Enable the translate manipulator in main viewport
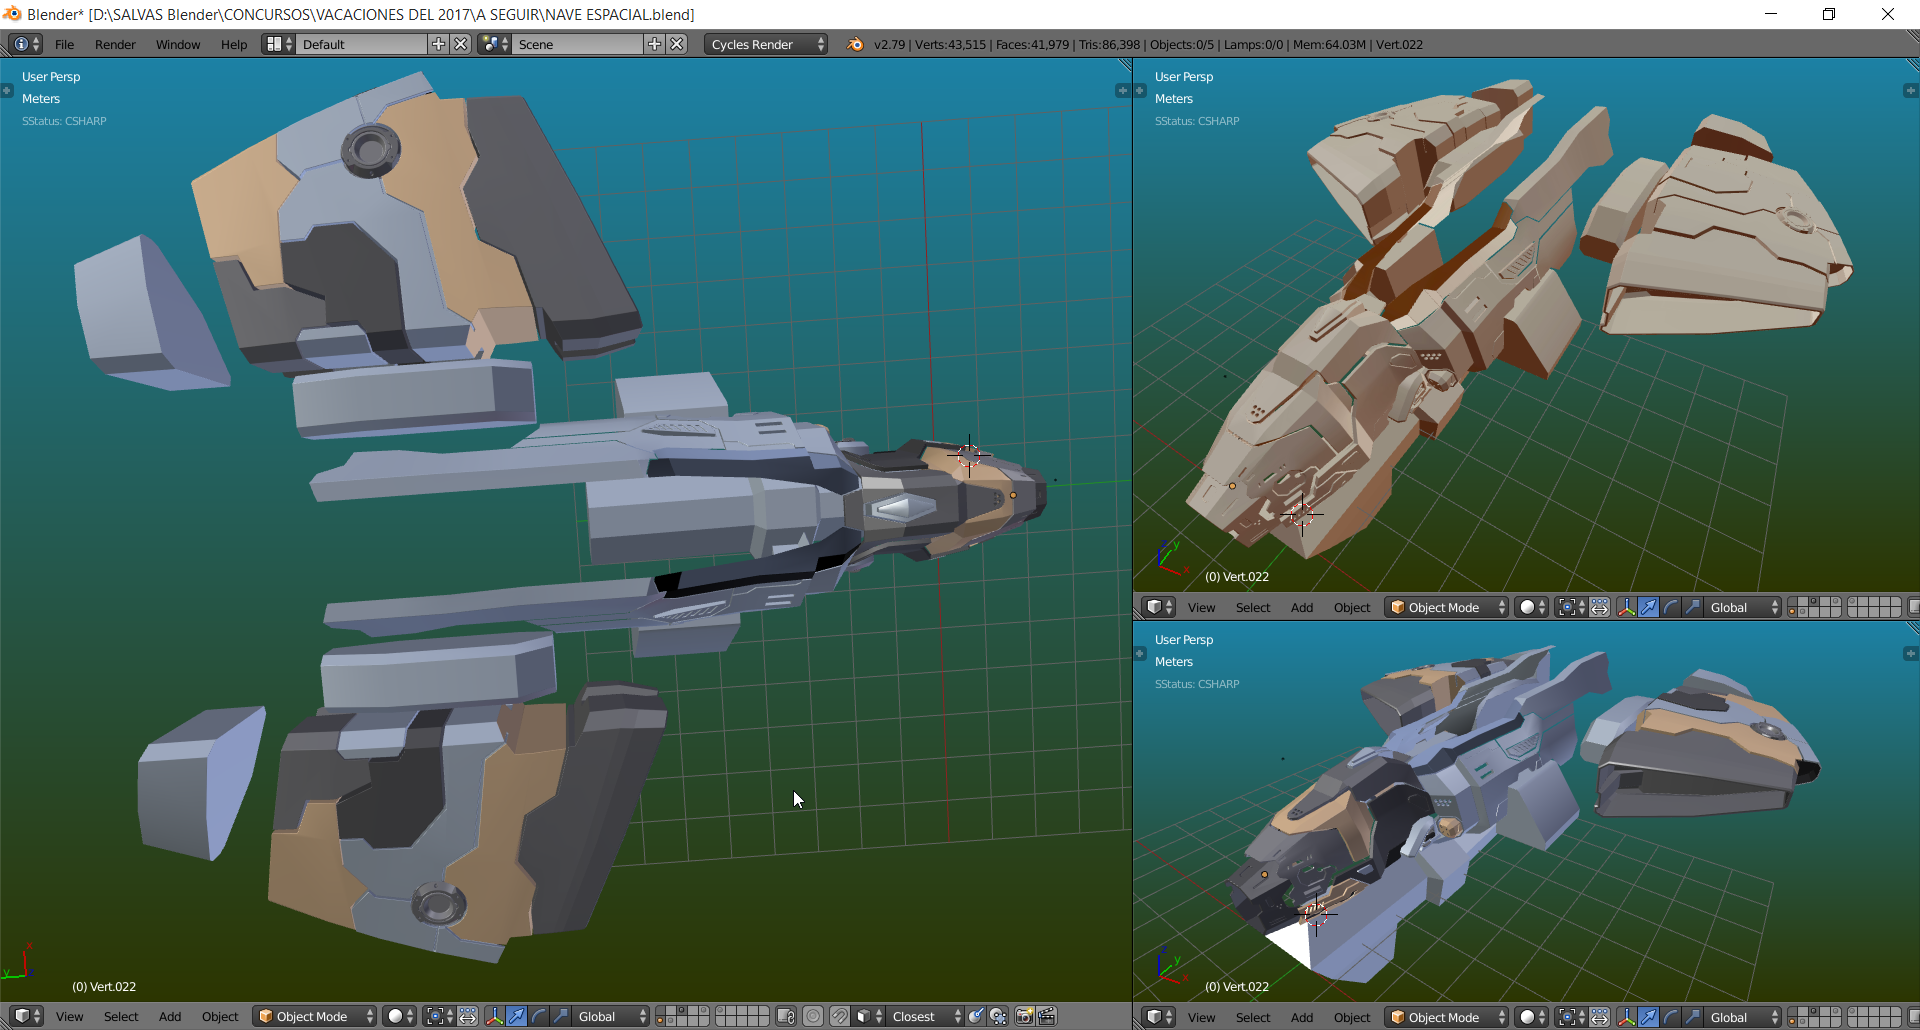Image resolution: width=1920 pixels, height=1030 pixels. (x=516, y=1016)
